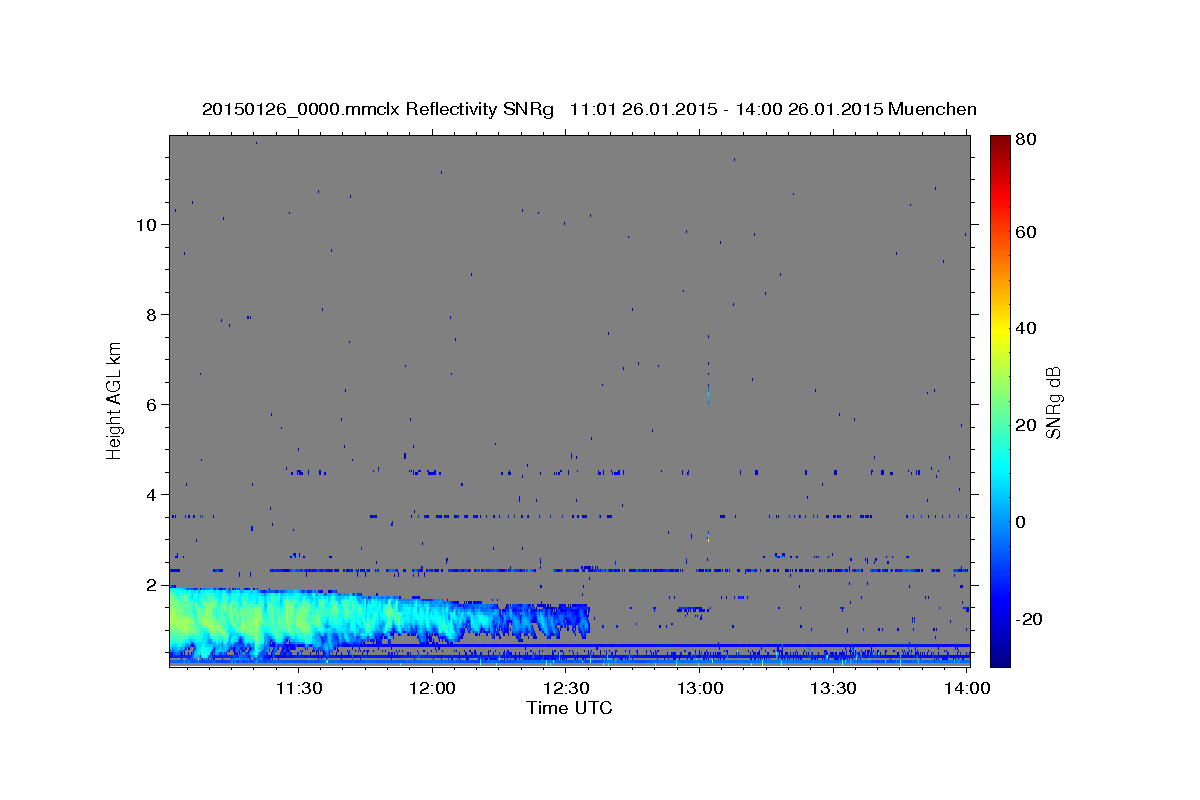This screenshot has width=1200, height=800.
Task: Click the 'Time UTC' axis label
Action: [x=569, y=708]
